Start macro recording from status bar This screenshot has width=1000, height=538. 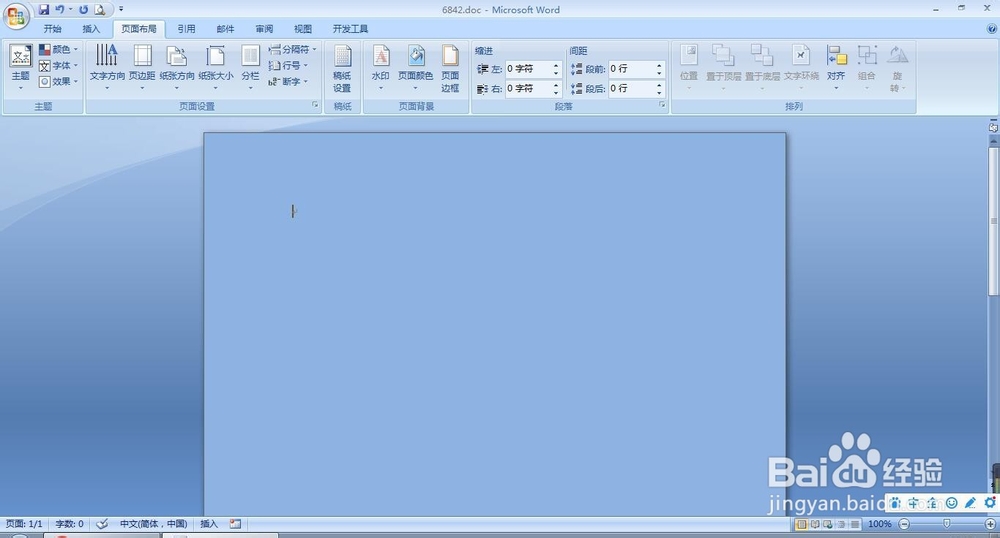(235, 524)
